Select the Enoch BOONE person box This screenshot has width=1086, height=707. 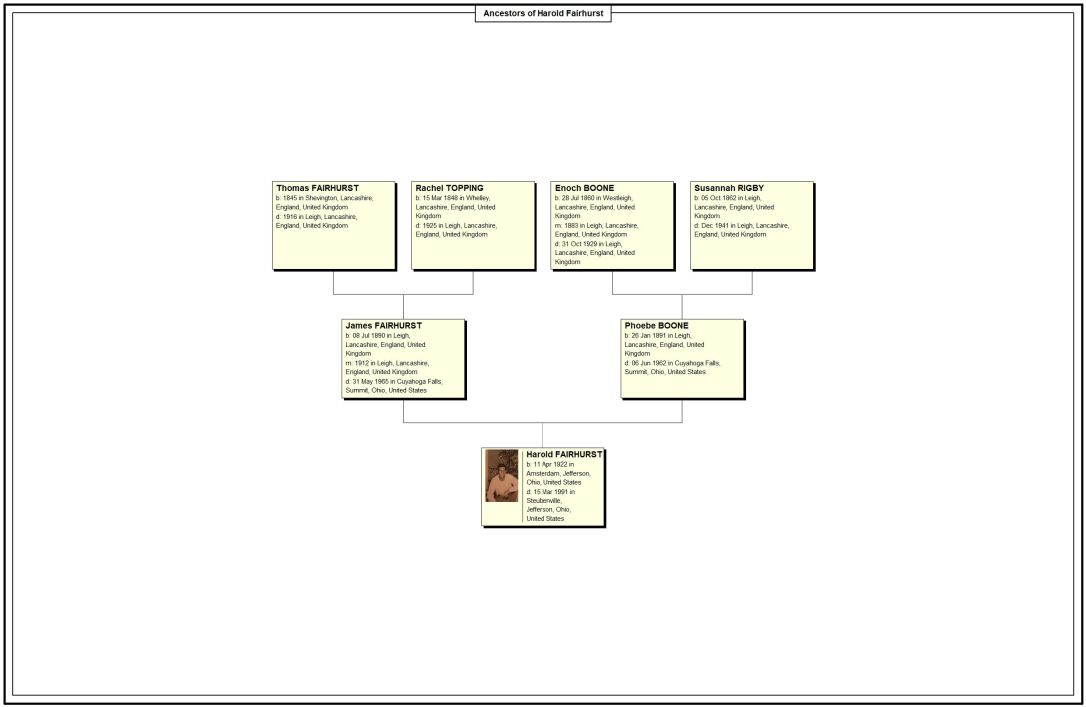point(612,223)
